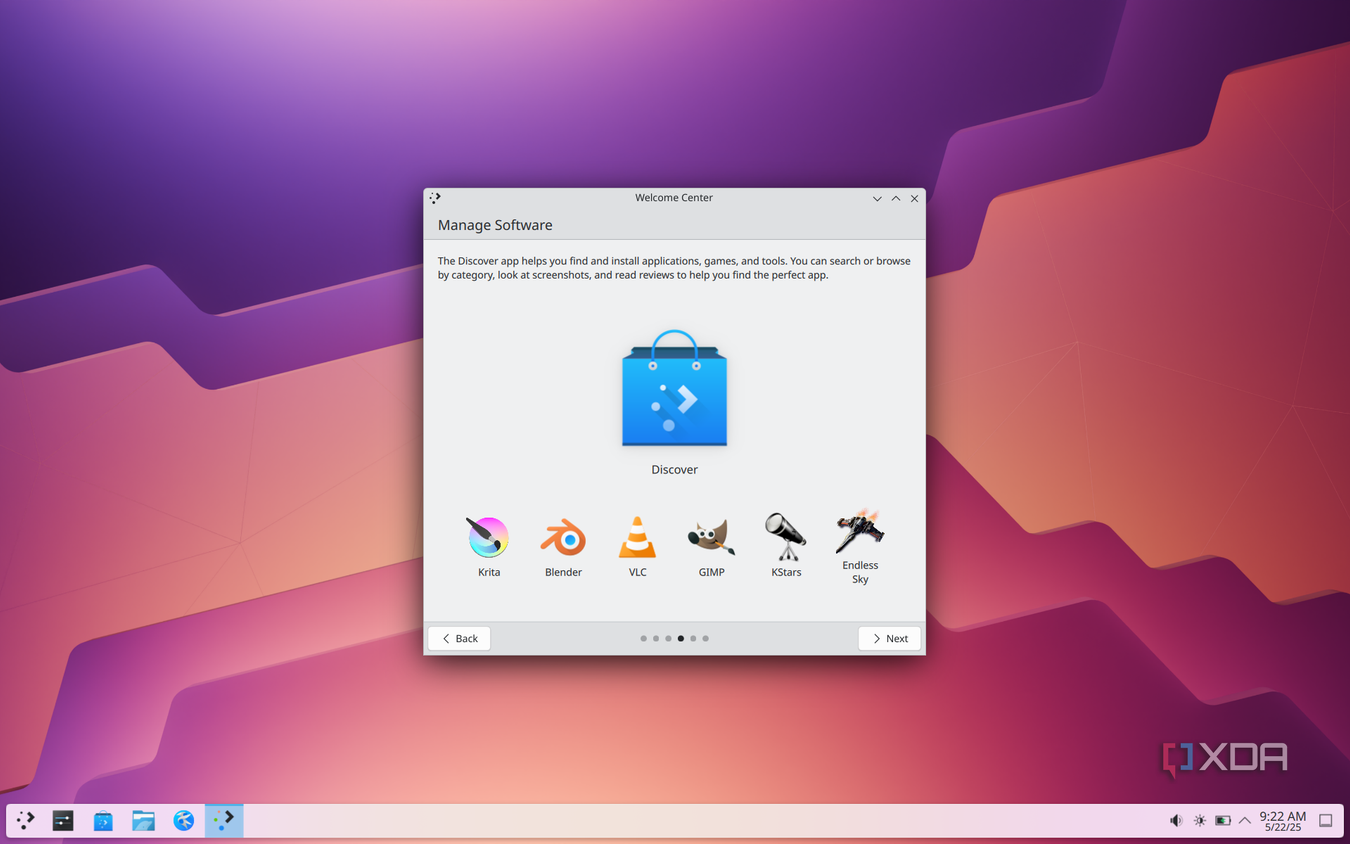Close the Welcome Center window
The height and width of the screenshot is (844, 1350).
pos(914,198)
